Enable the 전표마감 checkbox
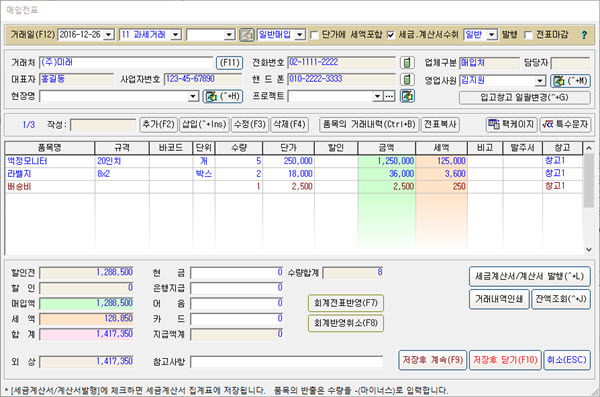 (528, 35)
